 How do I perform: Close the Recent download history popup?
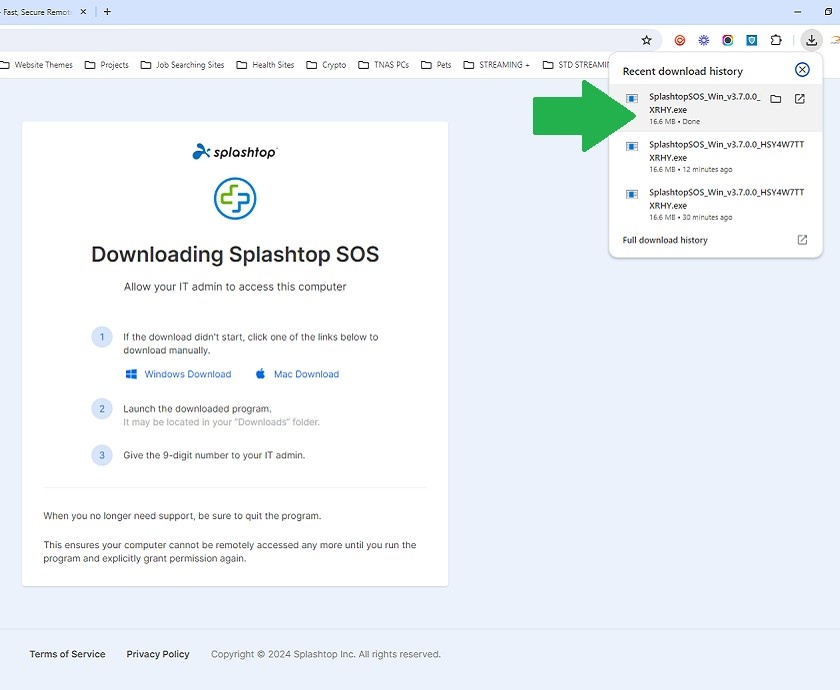(x=802, y=70)
